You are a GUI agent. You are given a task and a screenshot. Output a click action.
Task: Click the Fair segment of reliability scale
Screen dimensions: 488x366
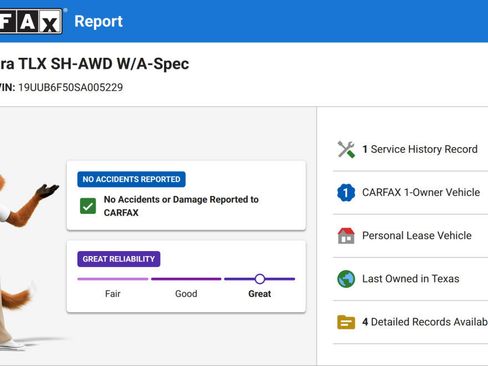coord(113,279)
